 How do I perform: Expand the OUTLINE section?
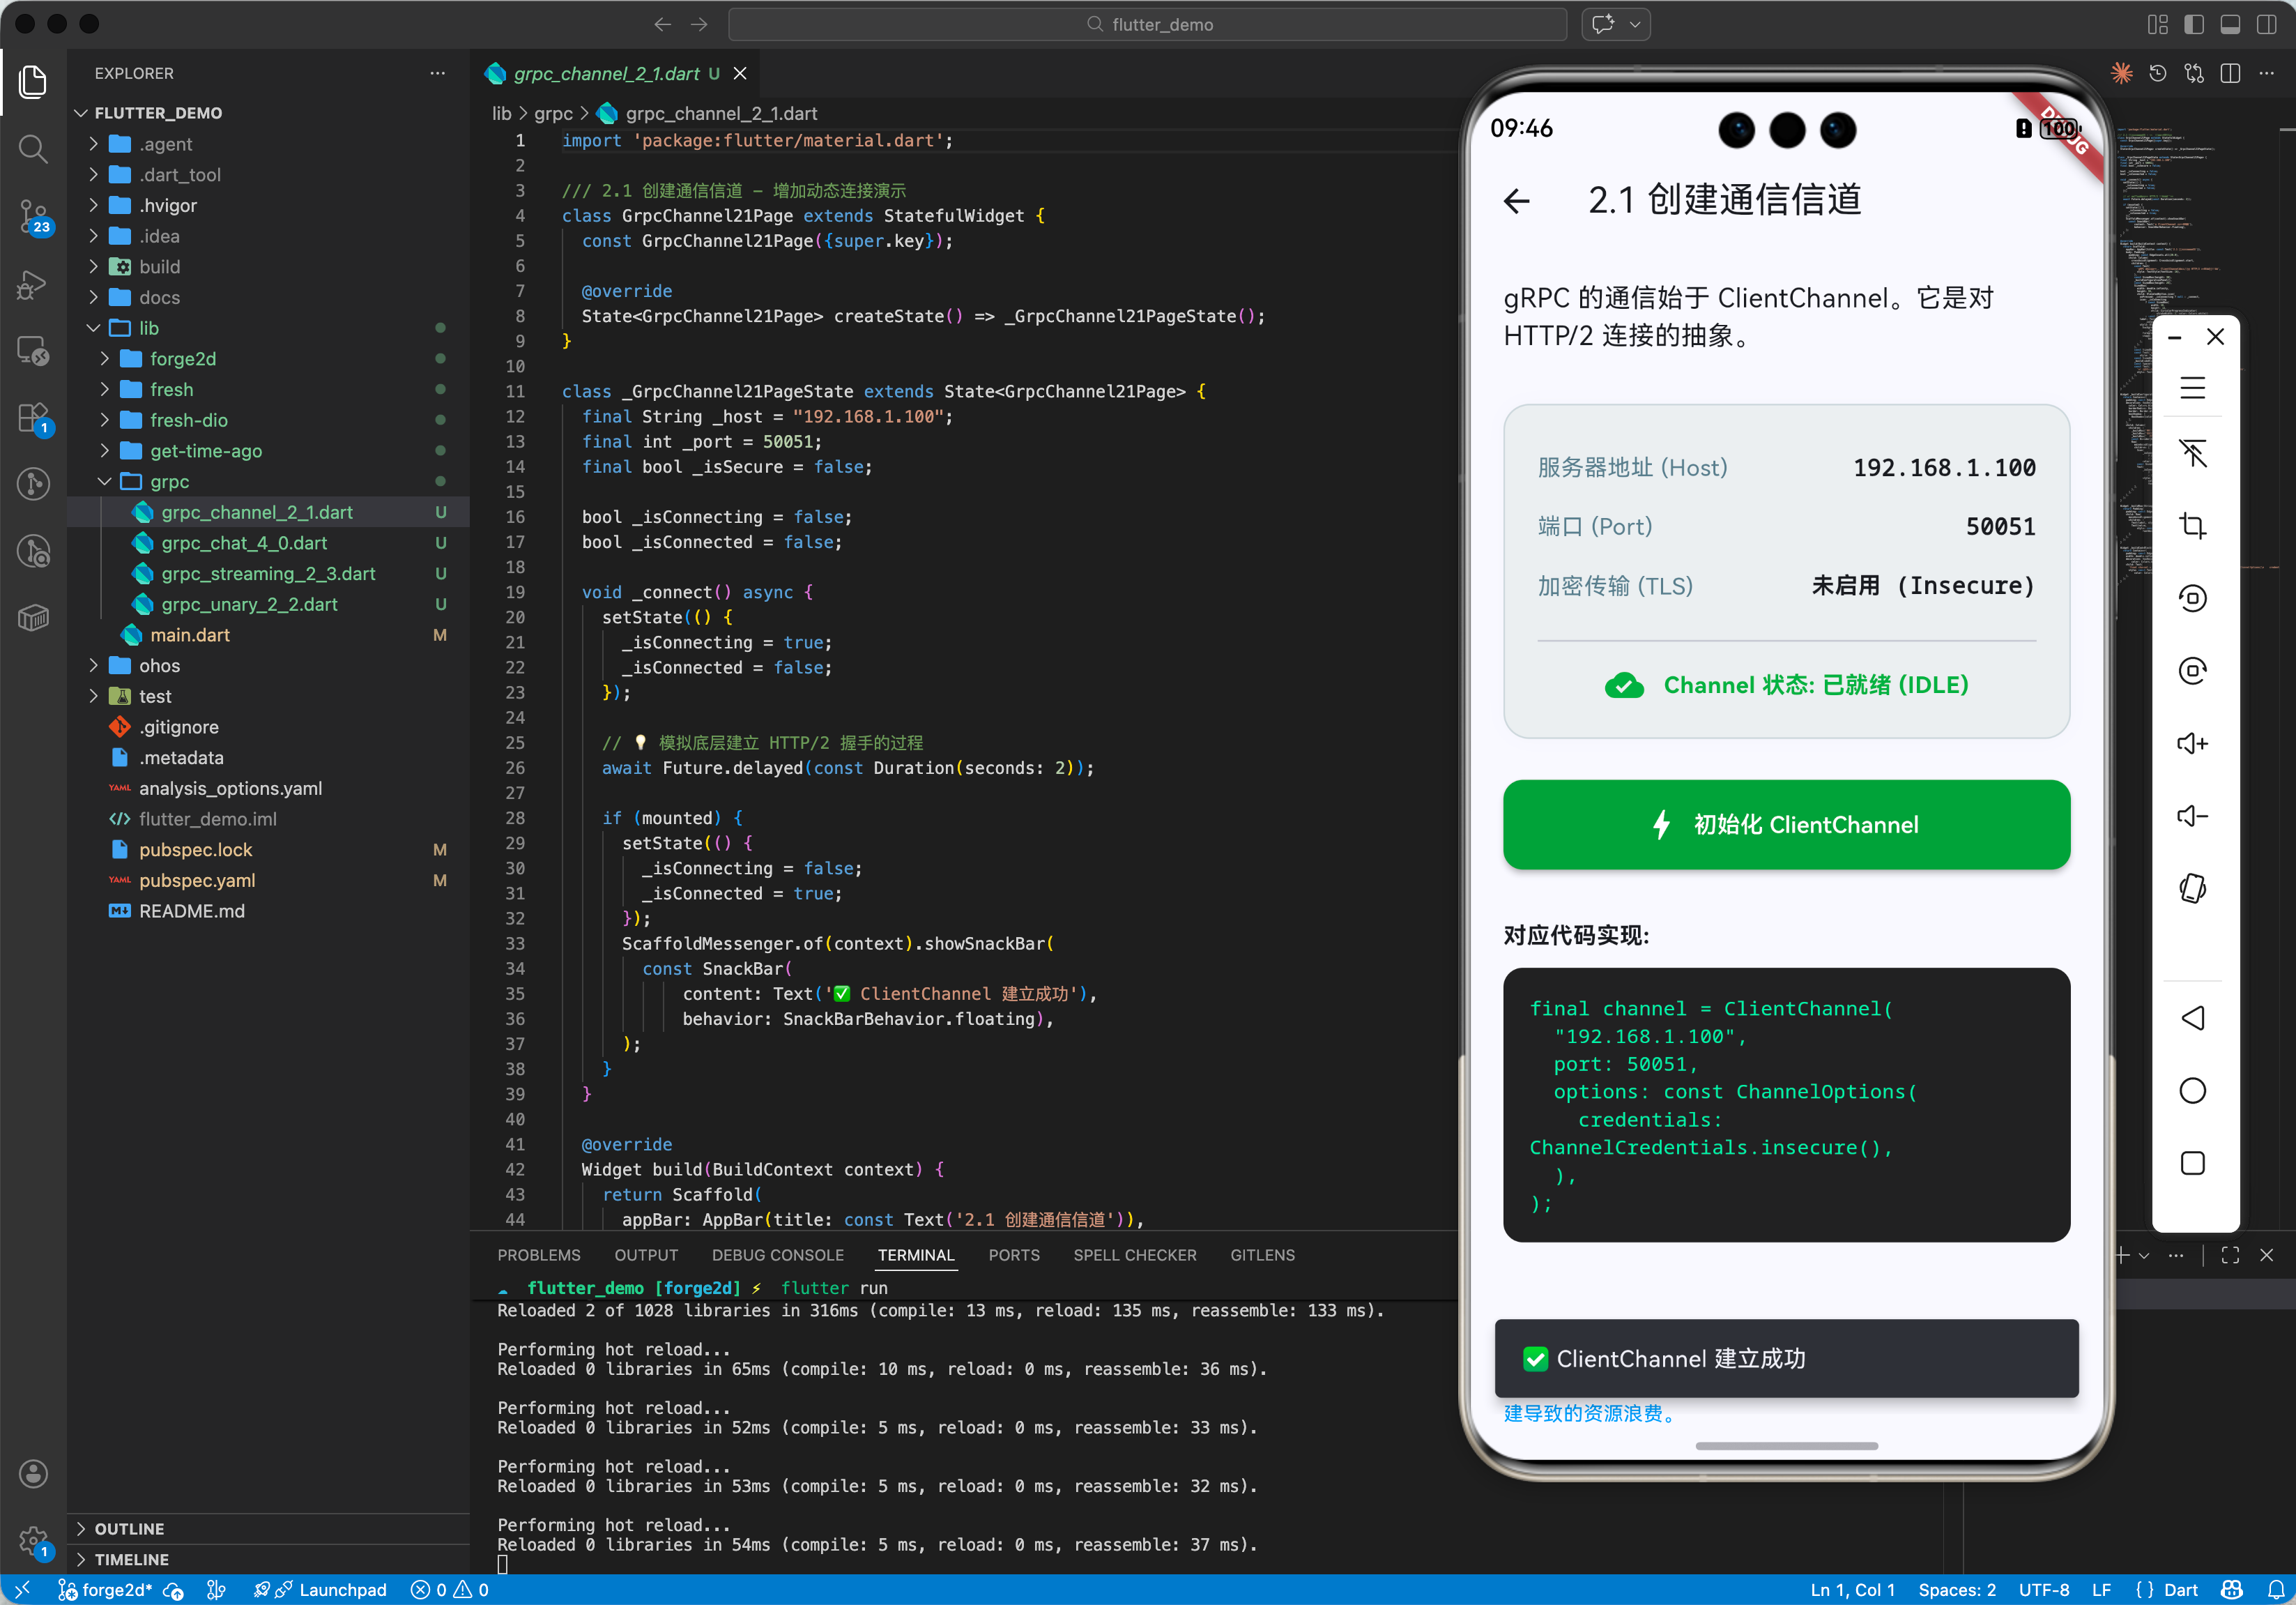(129, 1528)
